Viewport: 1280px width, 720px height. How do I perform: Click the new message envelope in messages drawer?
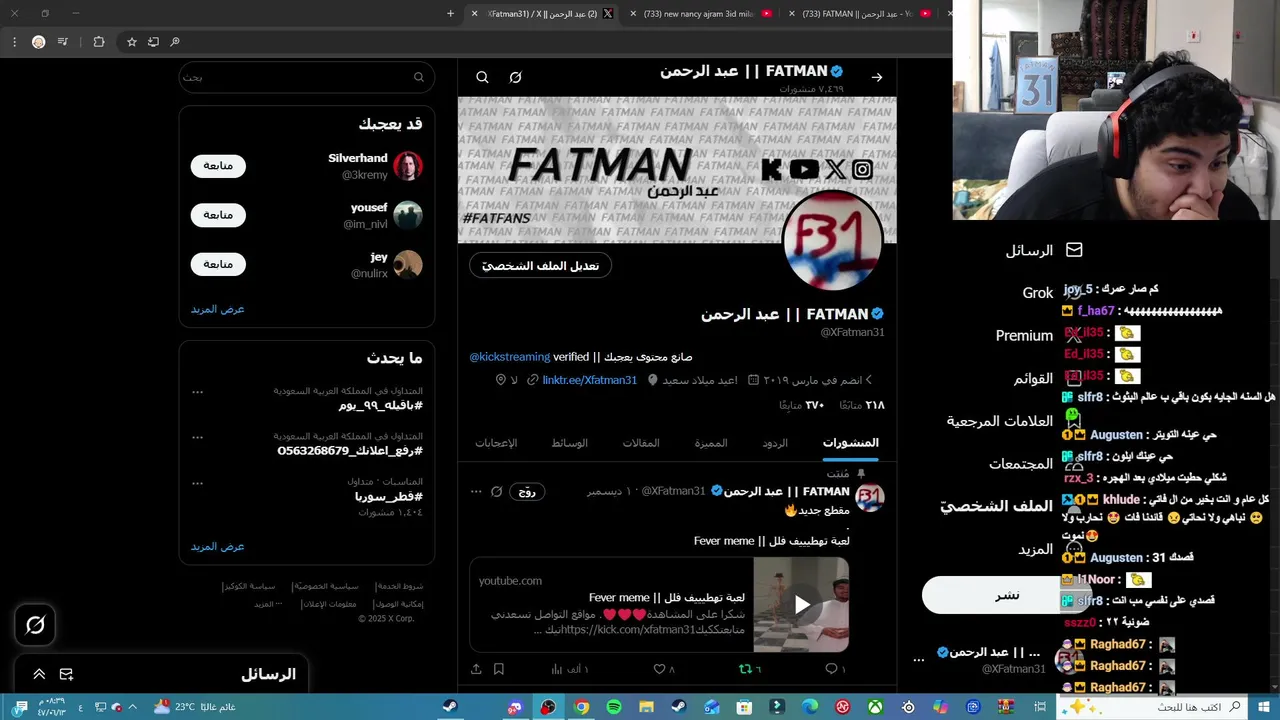66,674
